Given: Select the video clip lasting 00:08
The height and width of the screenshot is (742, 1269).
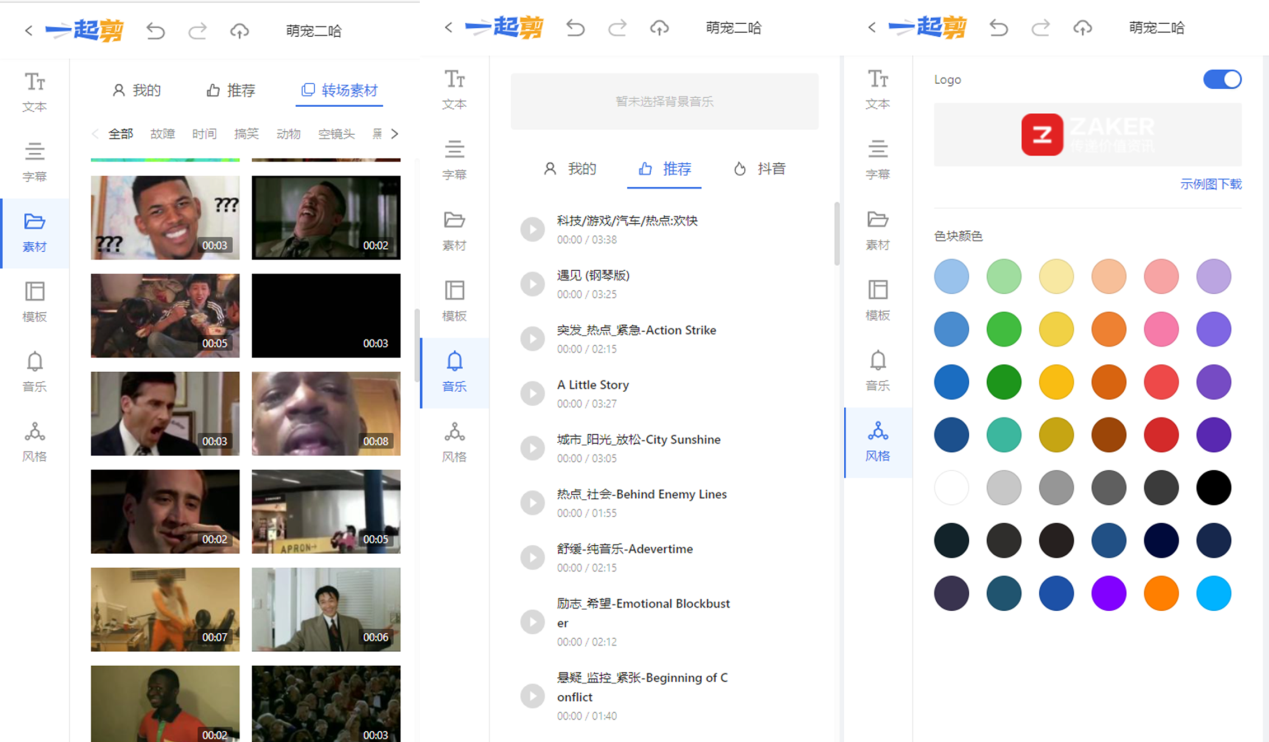Looking at the screenshot, I should pos(326,414).
